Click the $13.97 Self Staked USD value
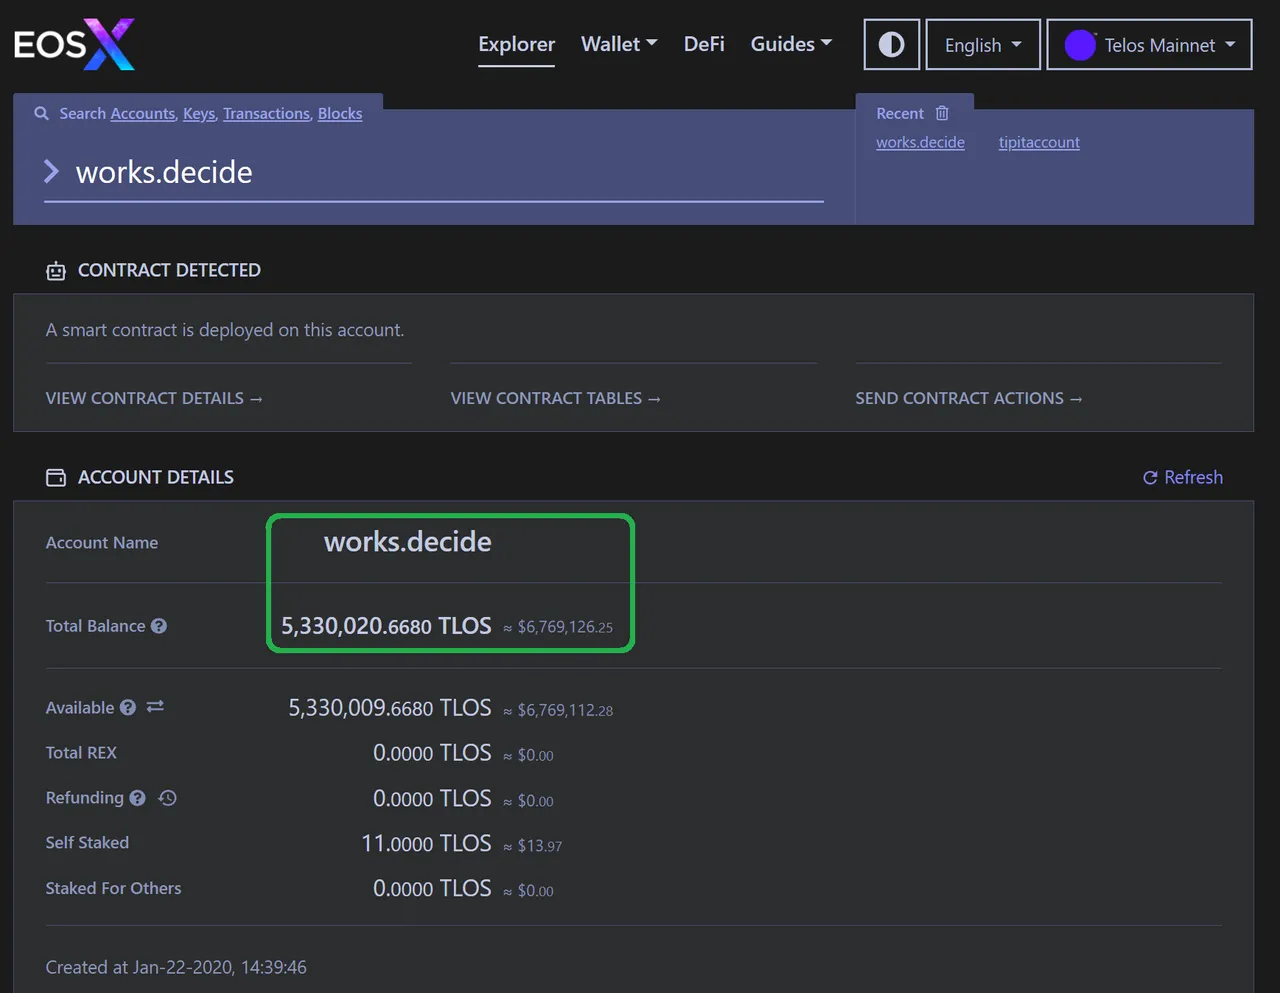The width and height of the screenshot is (1280, 993). click(x=540, y=846)
